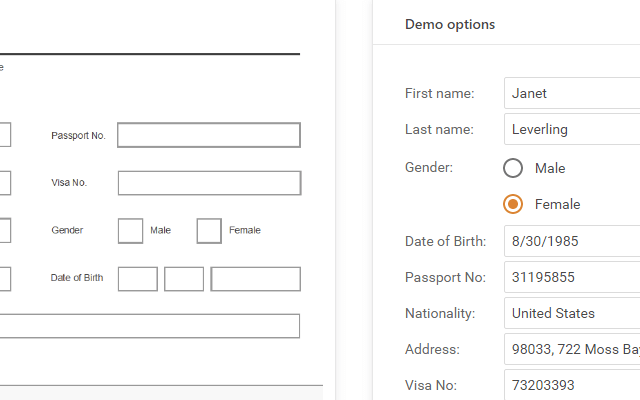640x400 pixels.
Task: Check the Female checkbox on the form
Action: tap(209, 231)
